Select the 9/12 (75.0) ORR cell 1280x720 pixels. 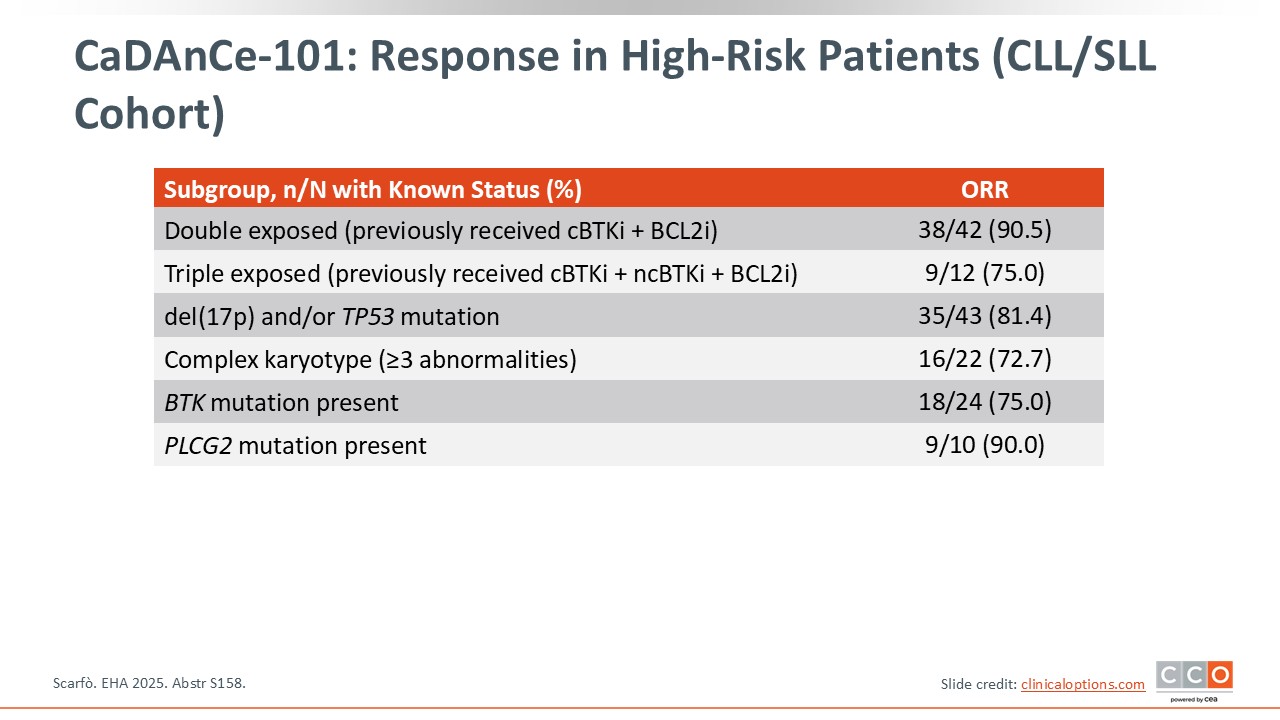[x=984, y=274]
